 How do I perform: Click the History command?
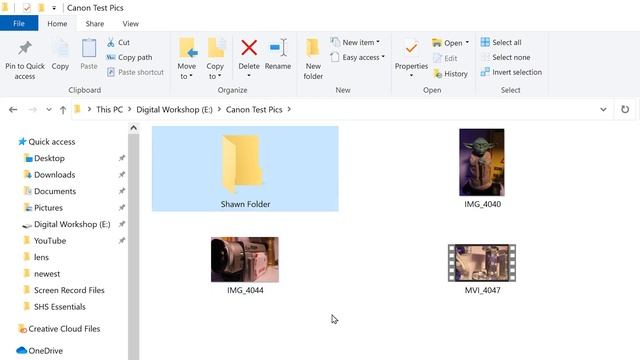(x=450, y=74)
